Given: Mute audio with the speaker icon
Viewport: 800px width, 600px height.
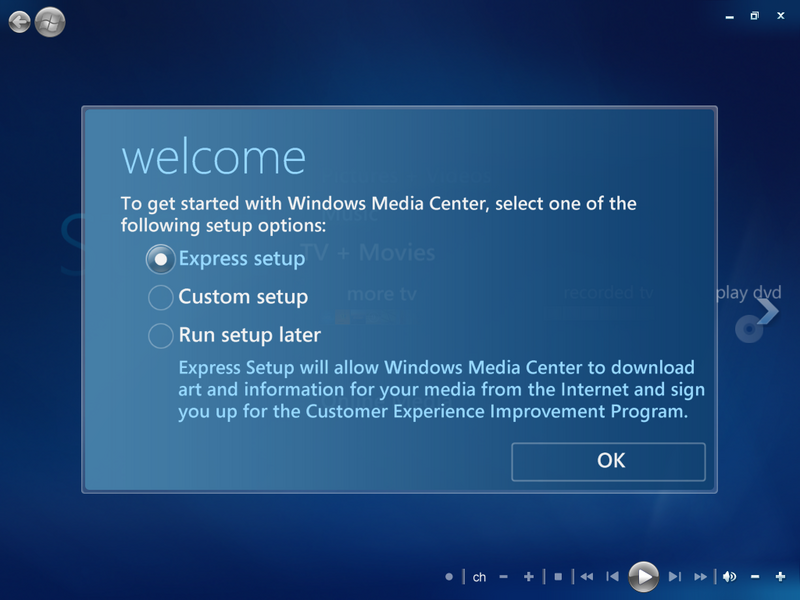Looking at the screenshot, I should 730,577.
